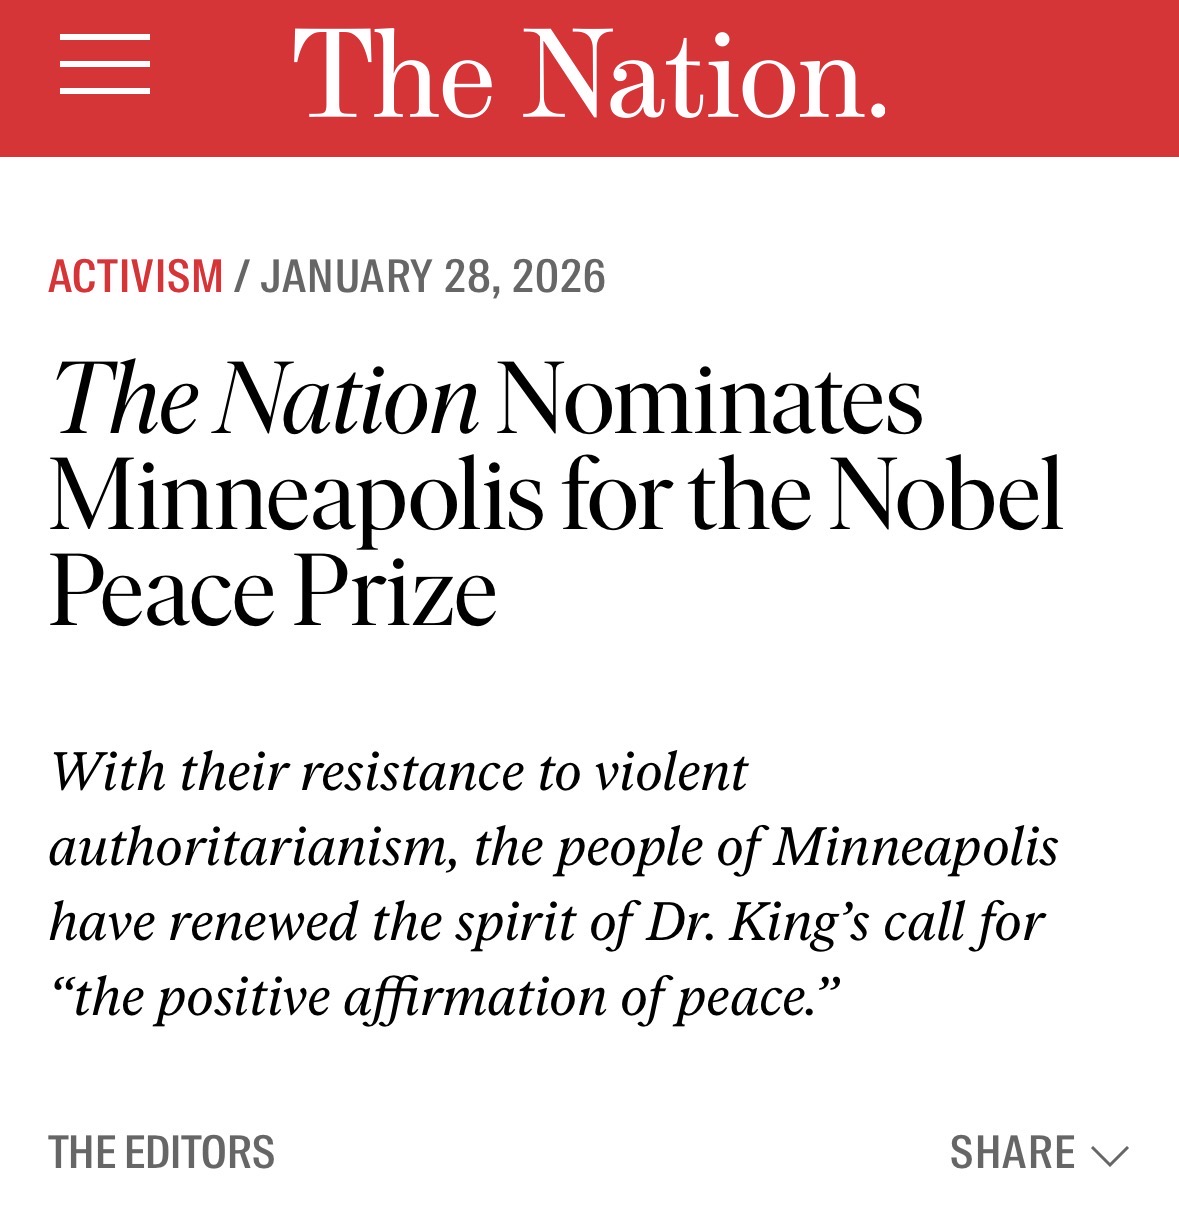The width and height of the screenshot is (1179, 1217).
Task: Click the slash separator before the date
Action: [x=241, y=277]
